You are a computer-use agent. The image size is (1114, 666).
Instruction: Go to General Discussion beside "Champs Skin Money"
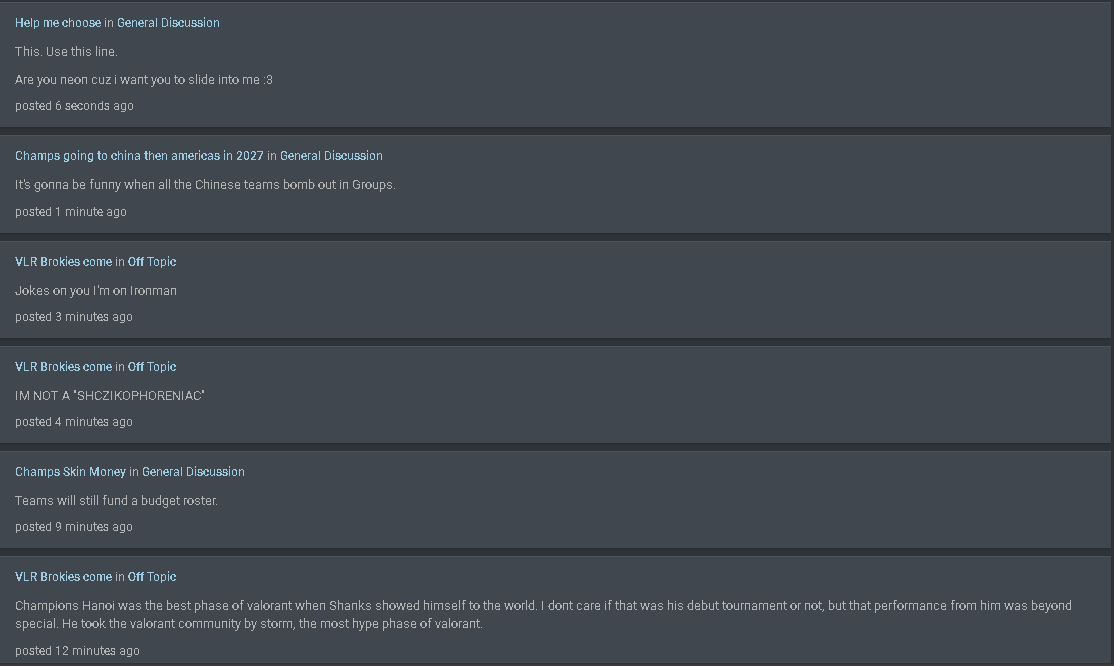[x=193, y=472]
